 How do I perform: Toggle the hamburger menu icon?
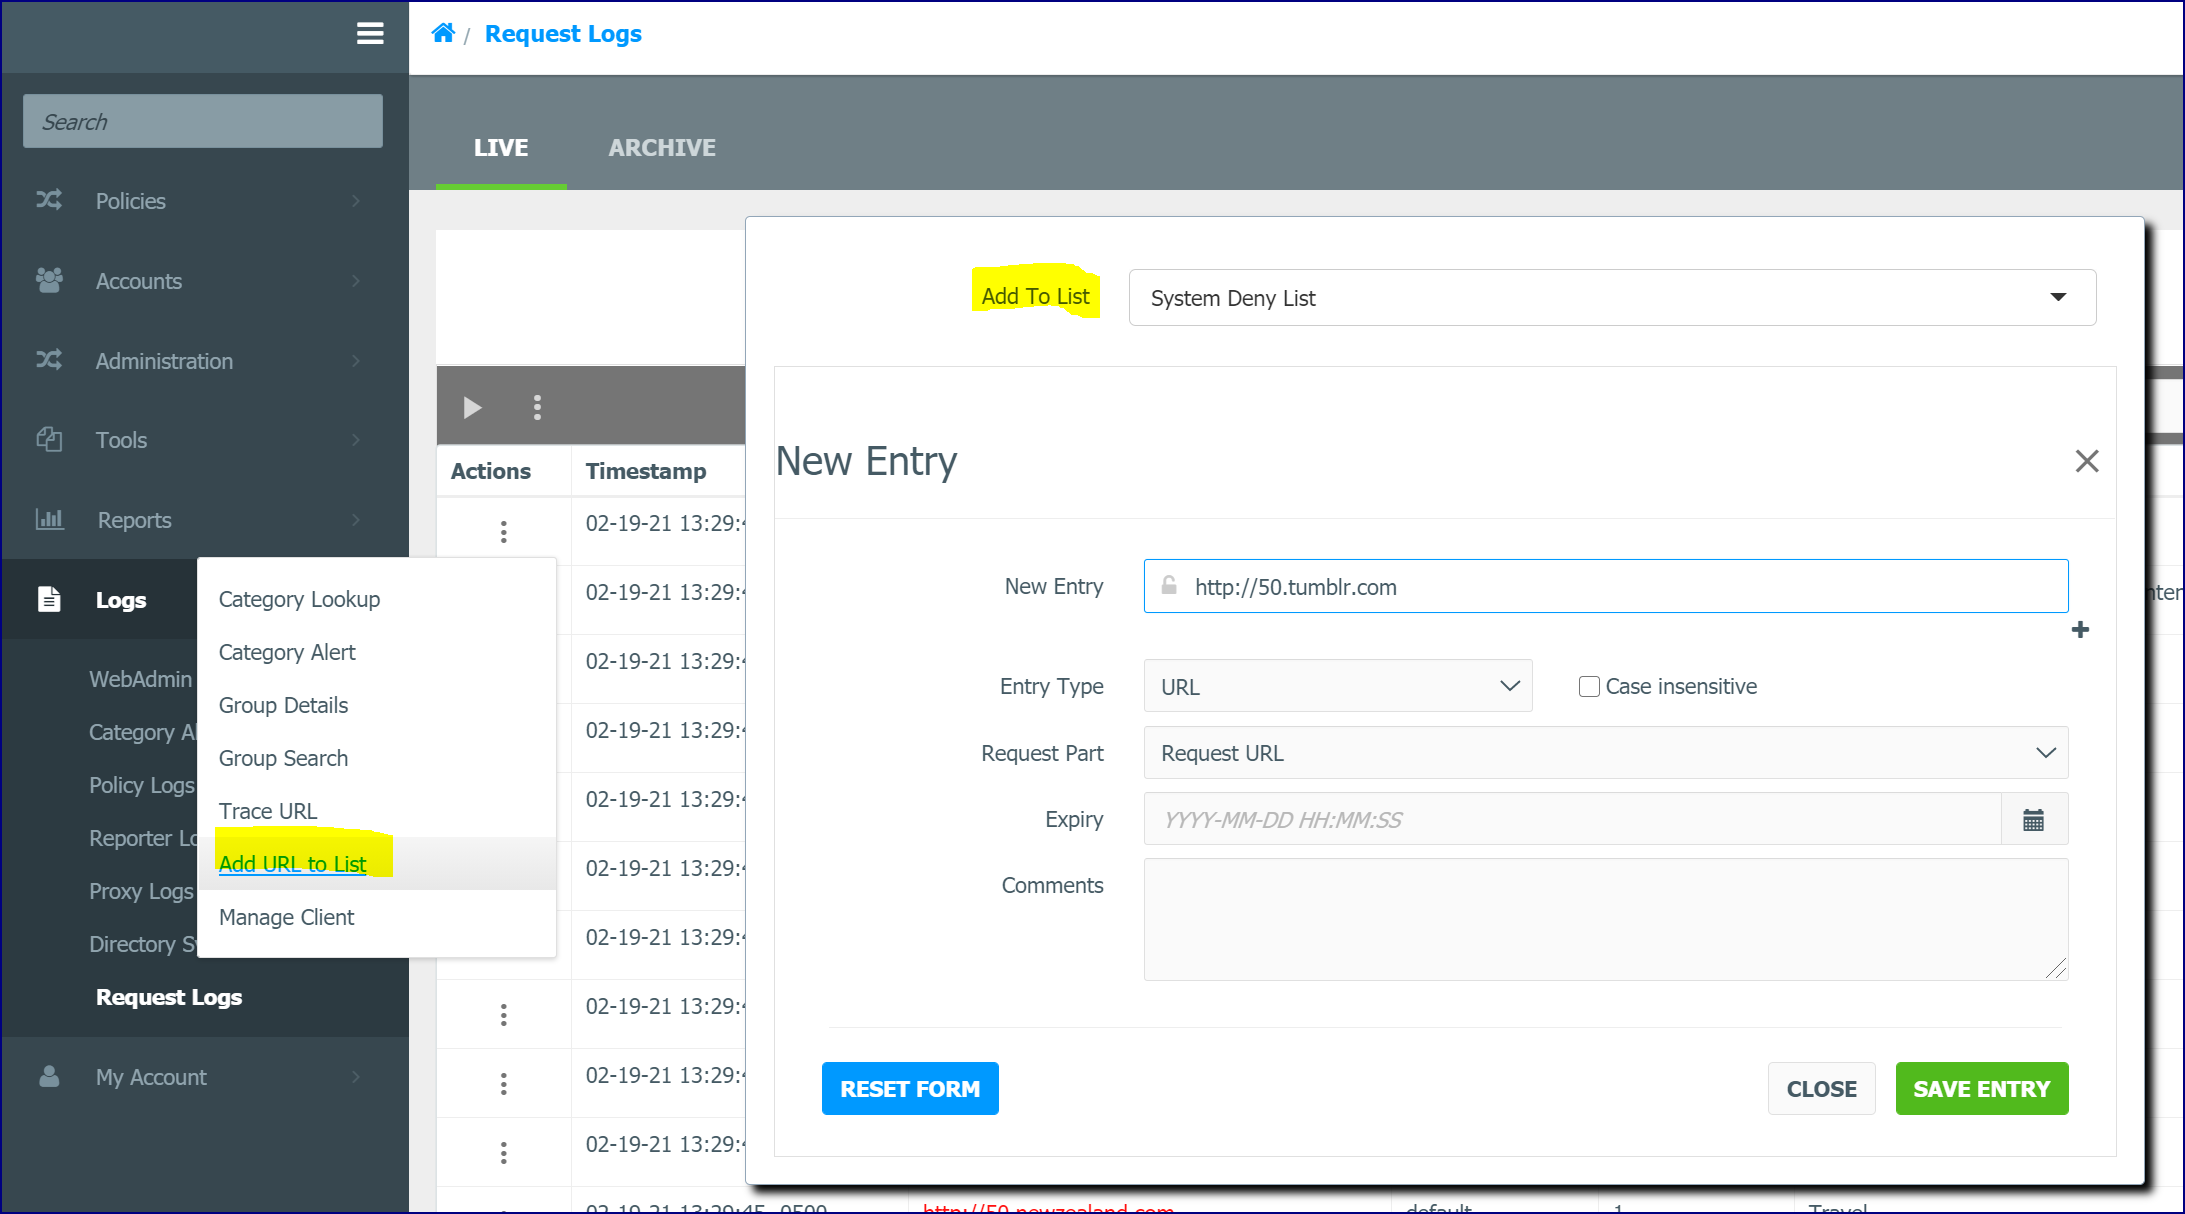(370, 34)
